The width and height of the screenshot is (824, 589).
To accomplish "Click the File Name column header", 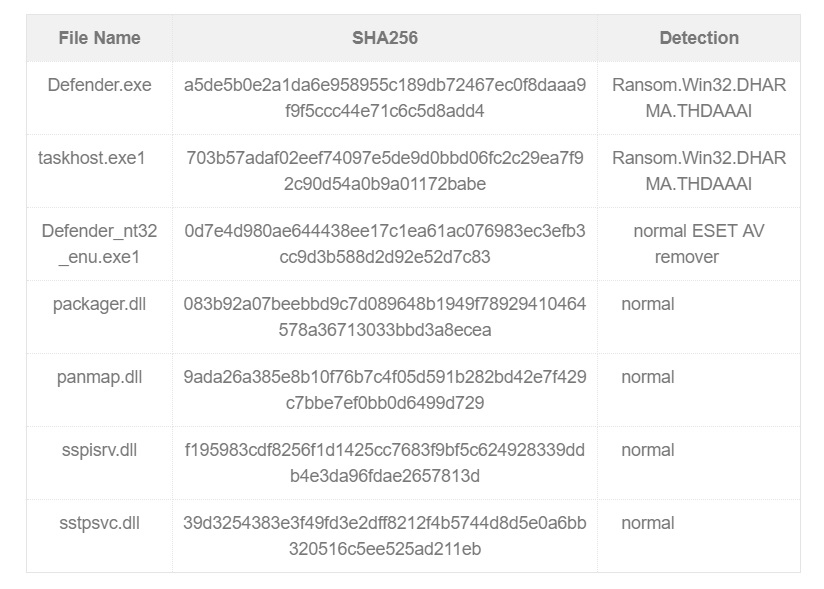I will click(x=99, y=38).
